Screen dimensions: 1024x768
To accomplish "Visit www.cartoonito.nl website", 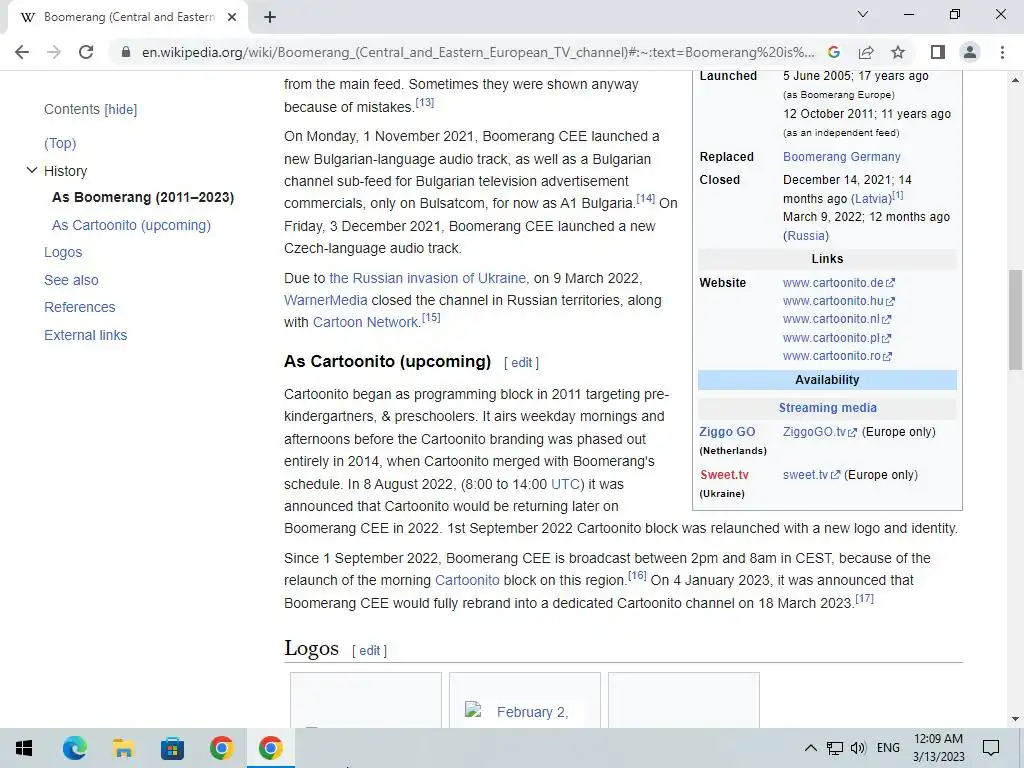I will pos(837,319).
